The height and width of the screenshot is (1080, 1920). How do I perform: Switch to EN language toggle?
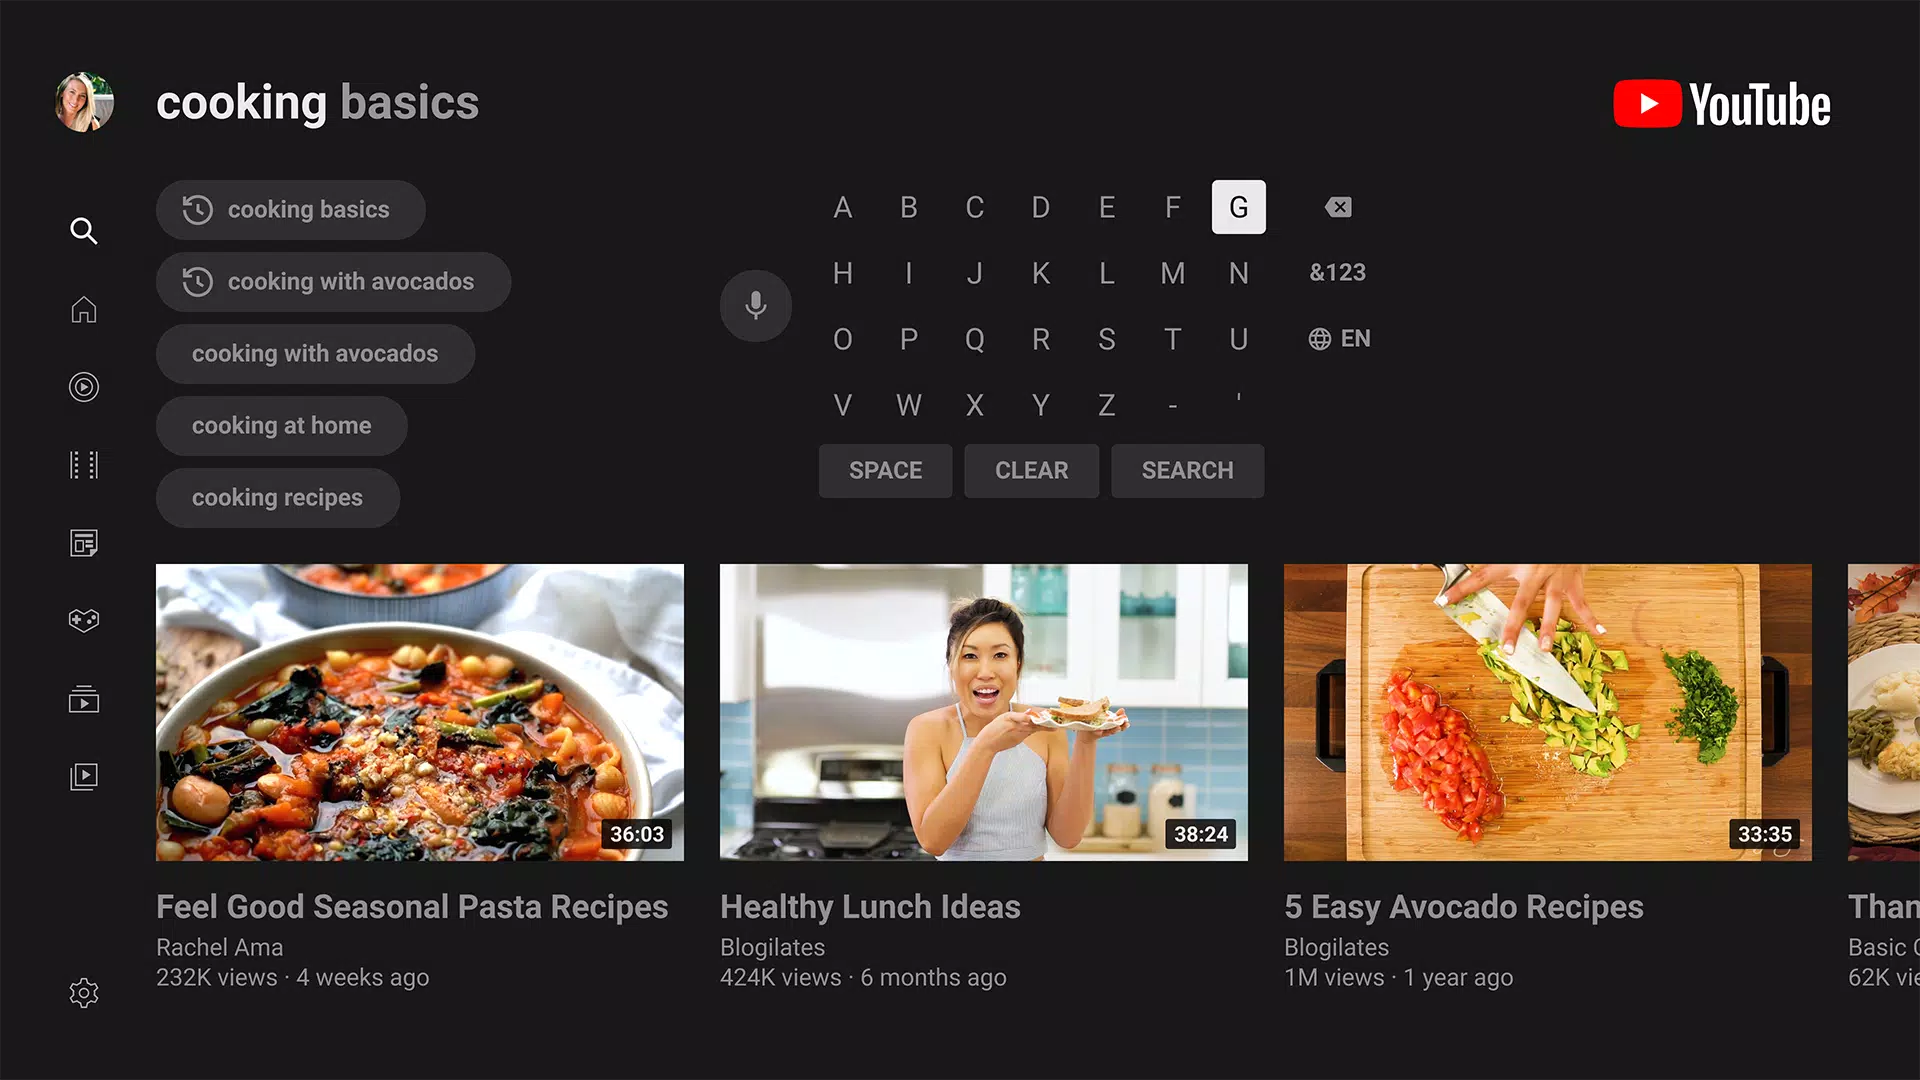(x=1338, y=339)
